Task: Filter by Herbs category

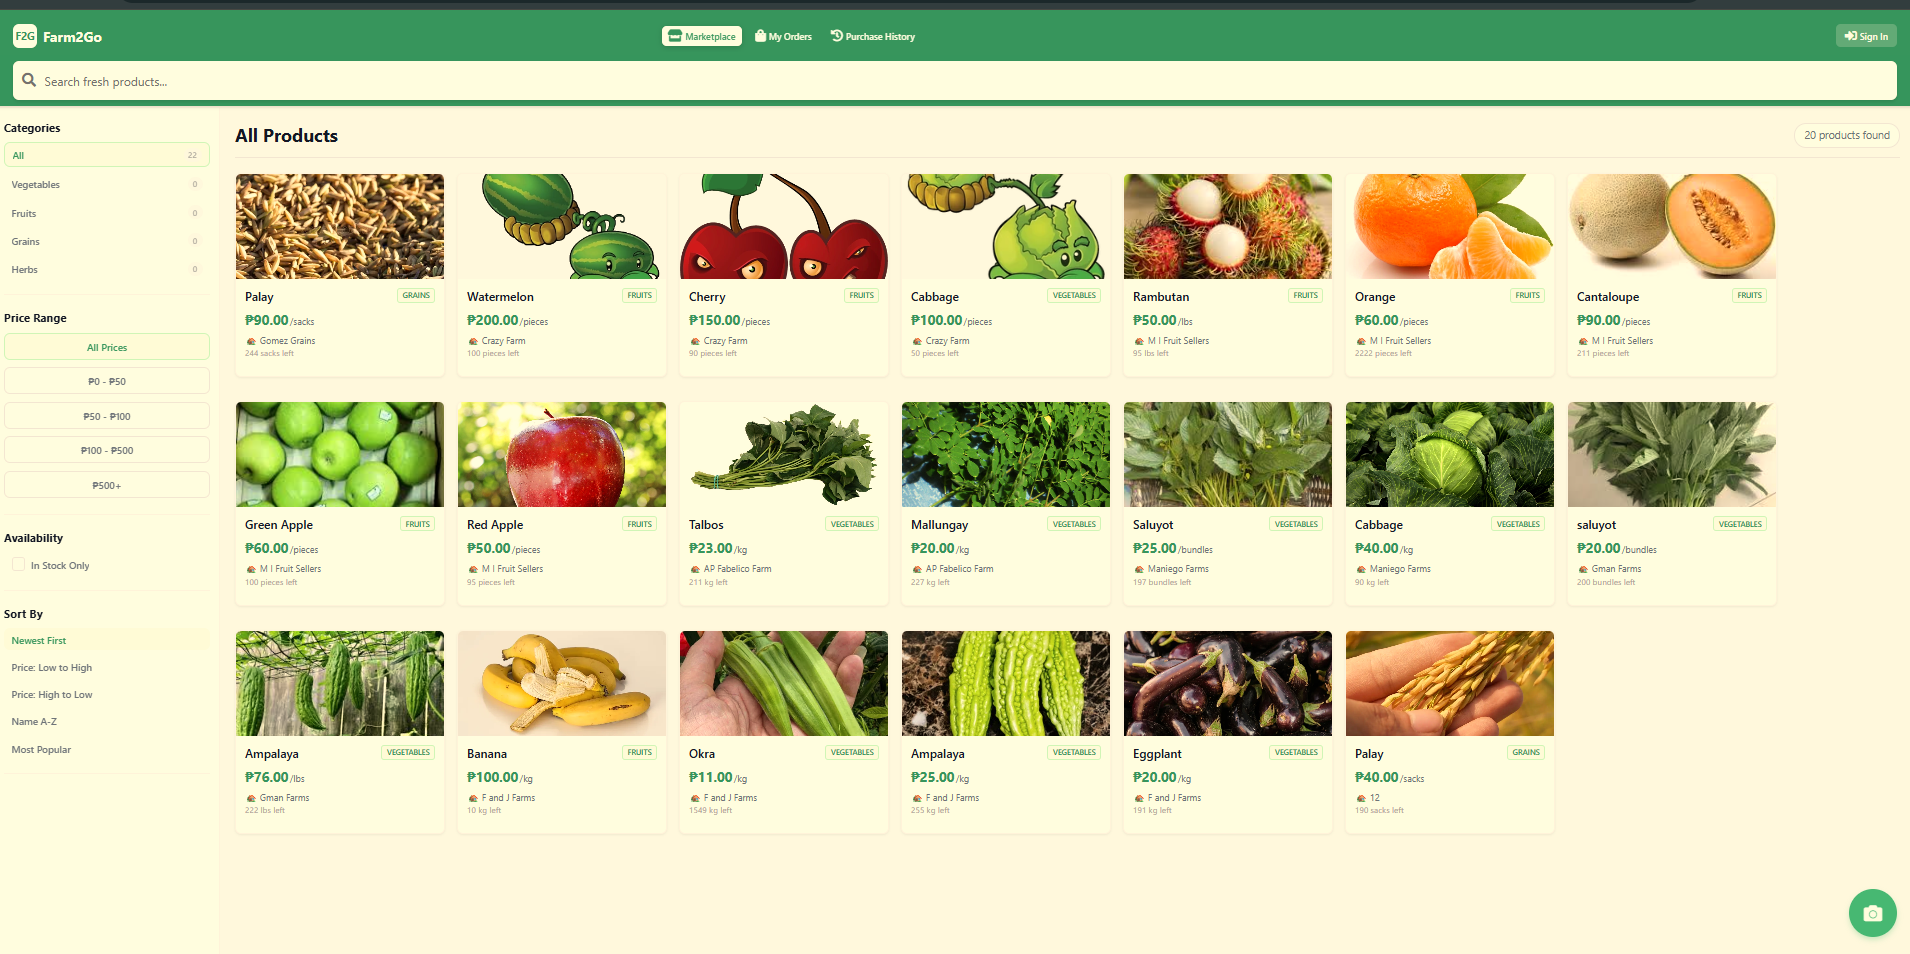Action: pos(107,269)
